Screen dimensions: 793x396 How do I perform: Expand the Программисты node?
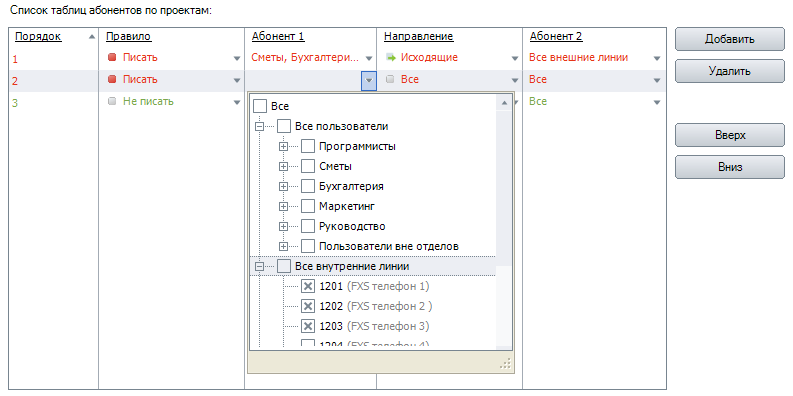283,147
